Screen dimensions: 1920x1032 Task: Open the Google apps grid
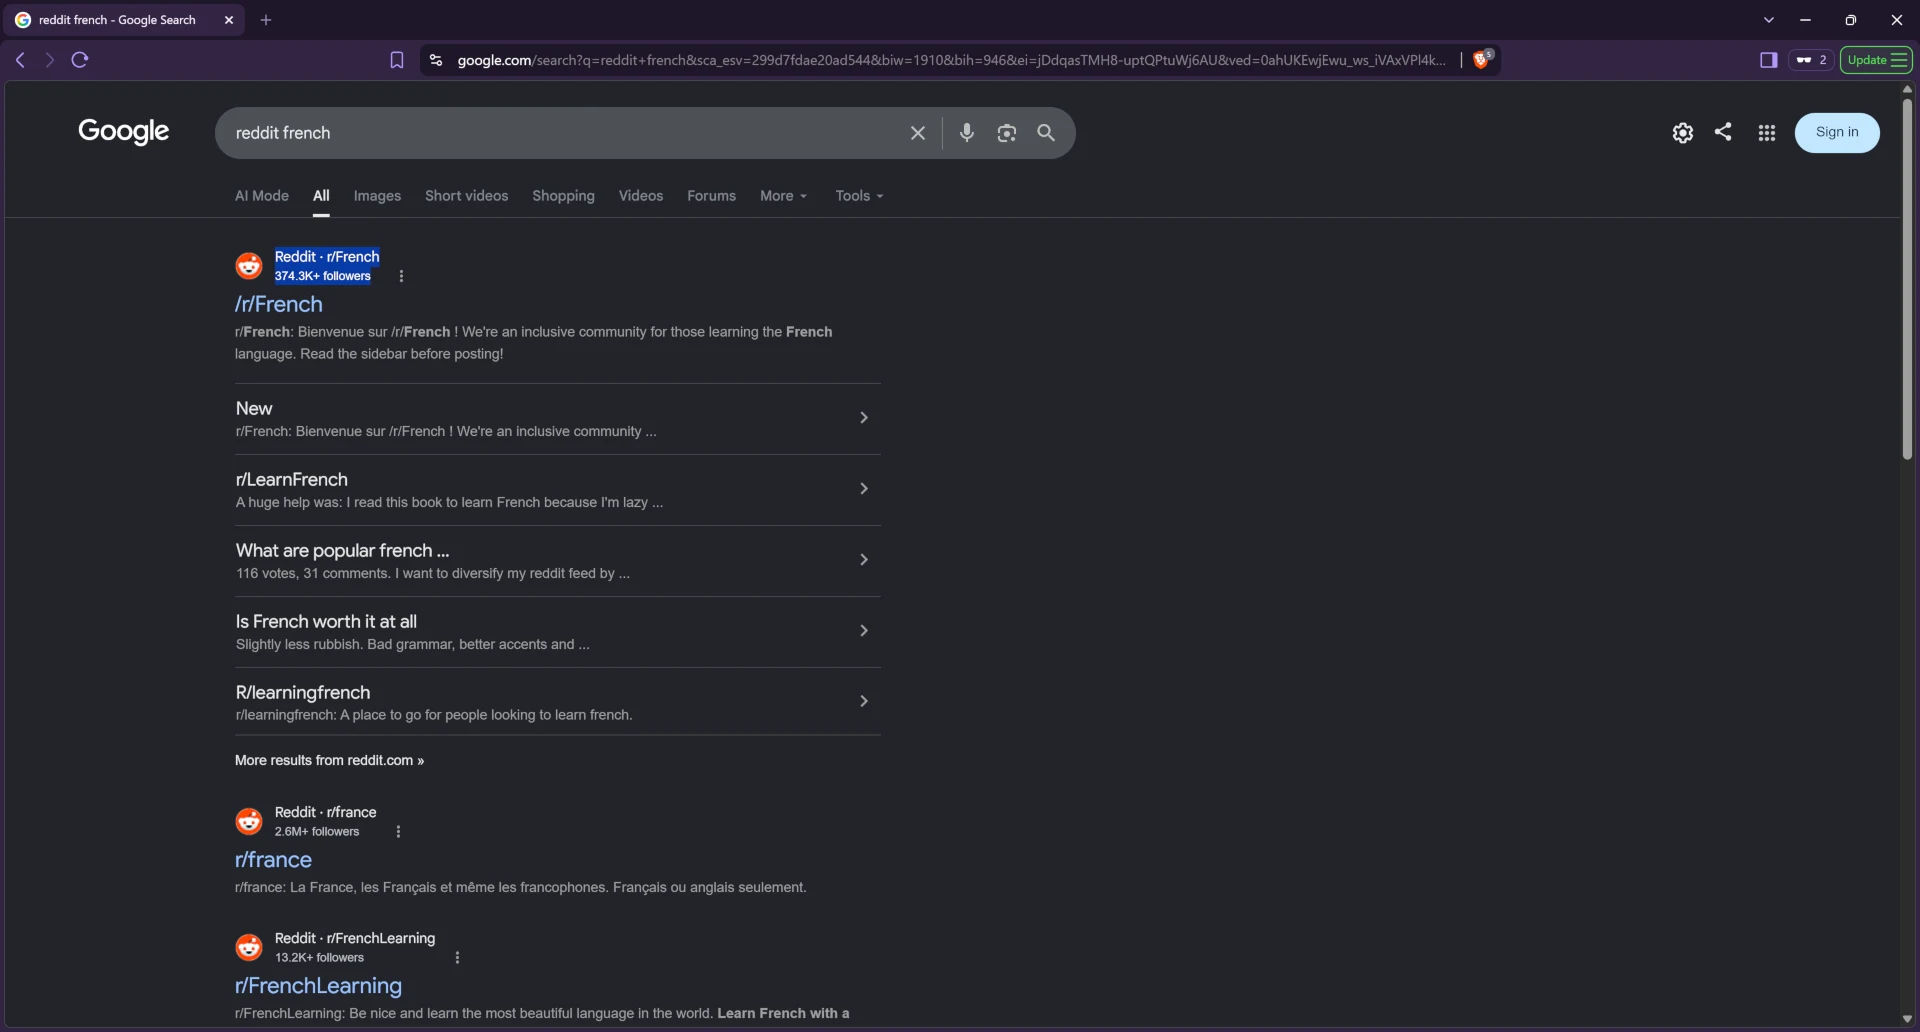[x=1767, y=133]
